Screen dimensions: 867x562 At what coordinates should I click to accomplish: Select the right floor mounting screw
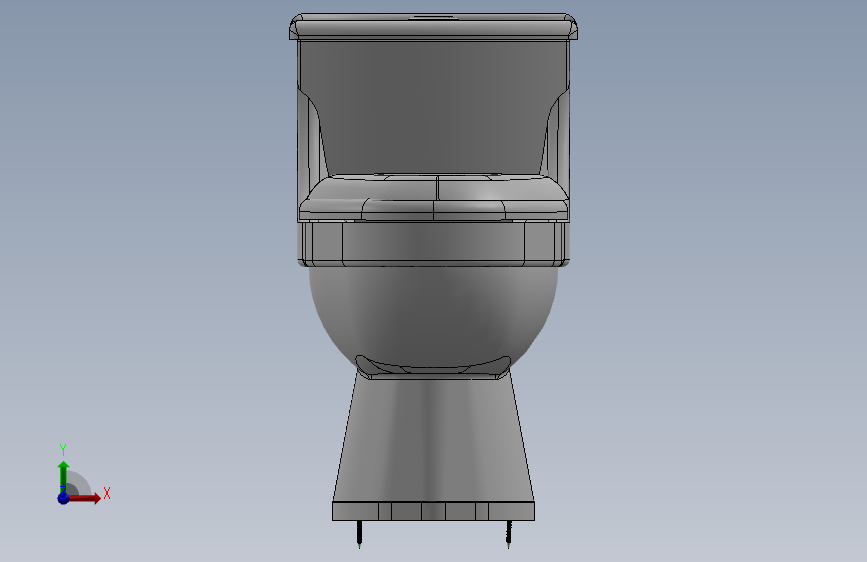(509, 534)
